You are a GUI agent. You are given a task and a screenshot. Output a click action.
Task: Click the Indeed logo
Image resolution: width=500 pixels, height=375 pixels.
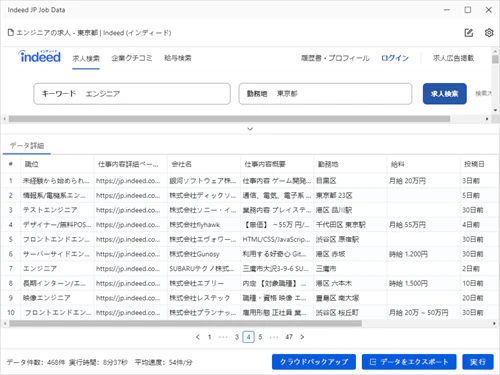pyautogui.click(x=40, y=56)
